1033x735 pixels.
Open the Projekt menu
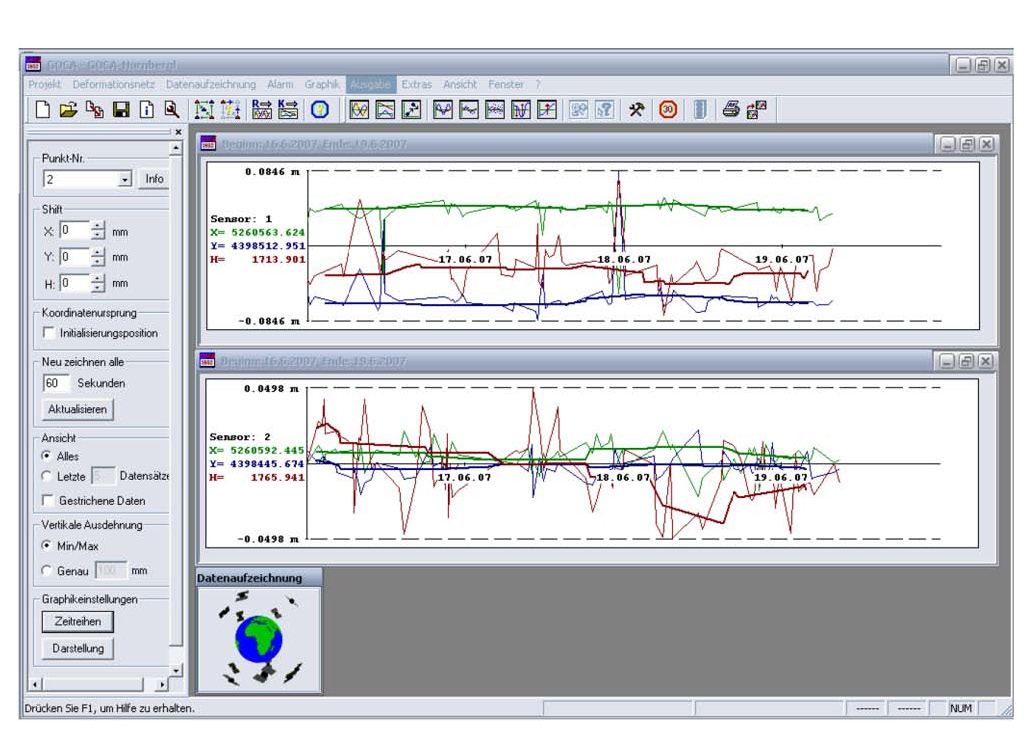pos(45,84)
